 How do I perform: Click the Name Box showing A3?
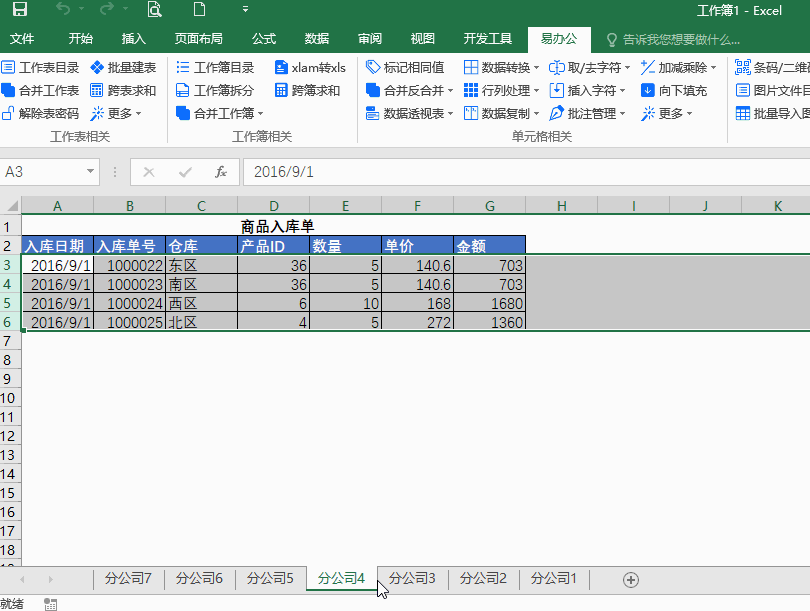41,171
